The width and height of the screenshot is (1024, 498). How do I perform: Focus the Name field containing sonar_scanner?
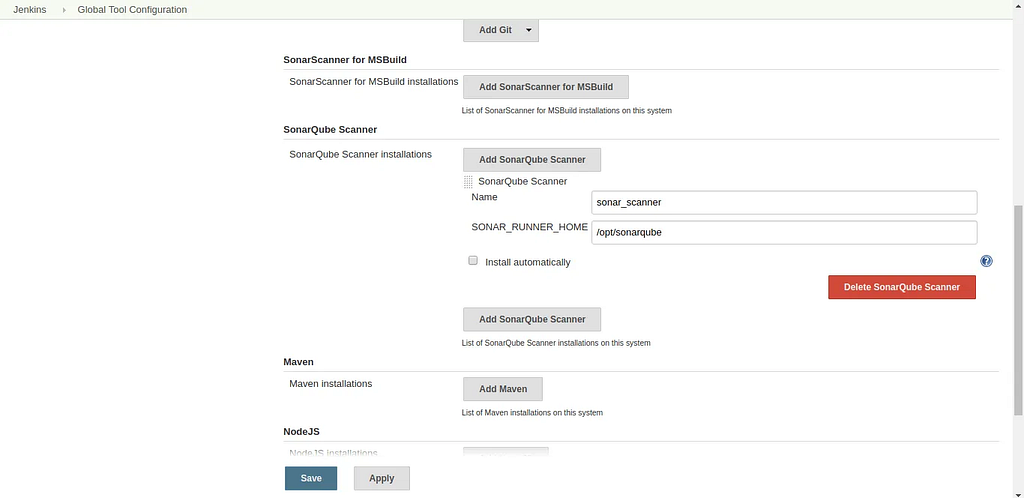[x=784, y=202]
